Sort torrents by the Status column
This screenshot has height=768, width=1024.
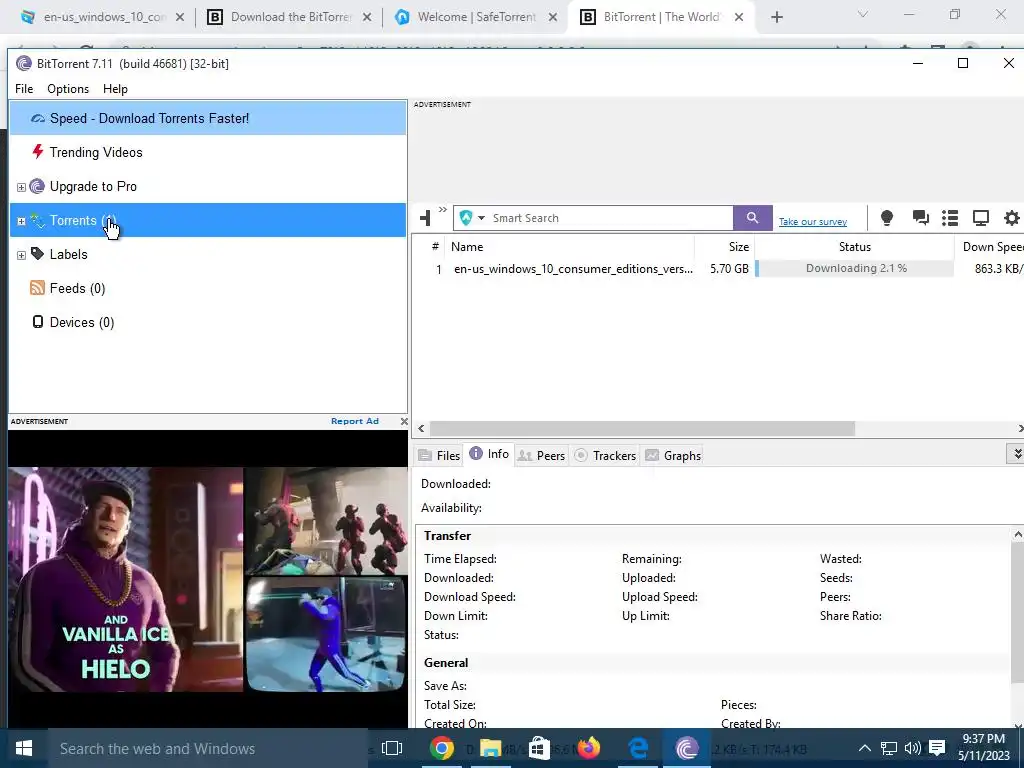point(854,247)
